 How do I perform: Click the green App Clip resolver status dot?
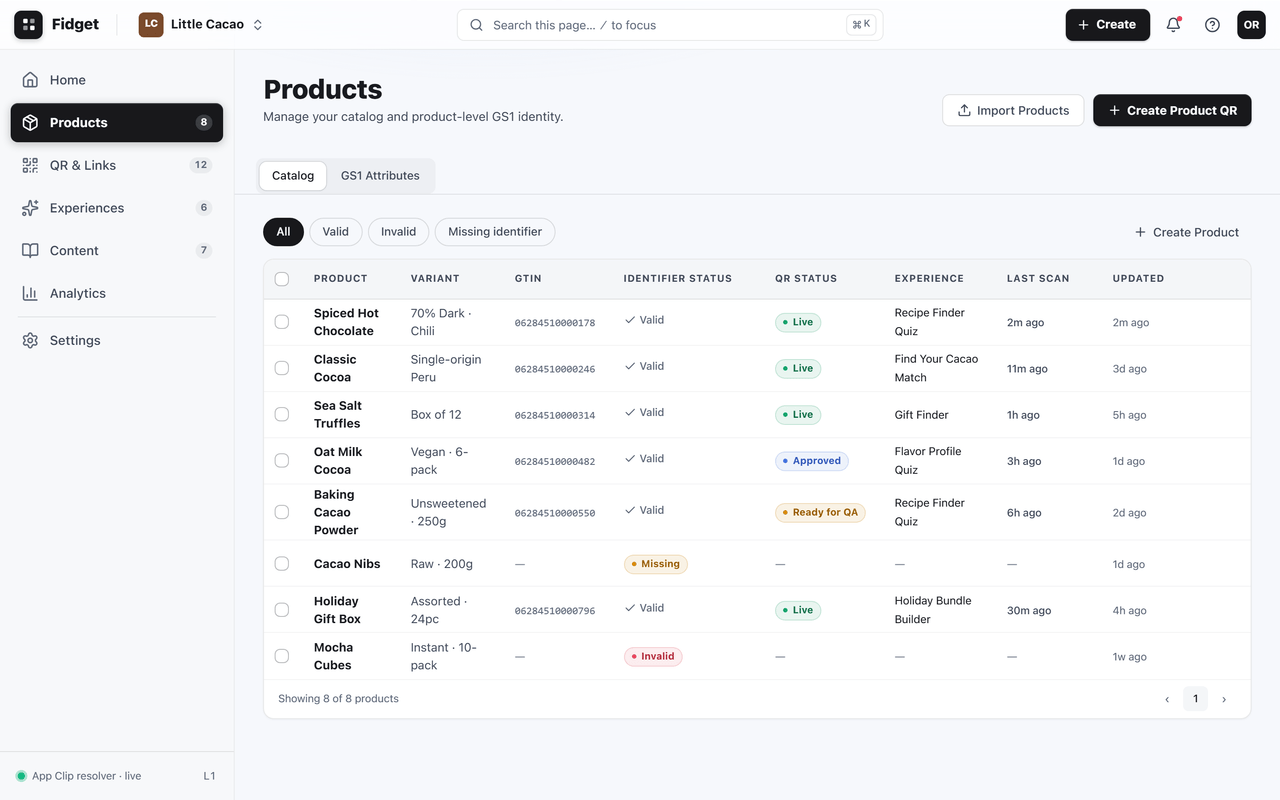point(21,776)
